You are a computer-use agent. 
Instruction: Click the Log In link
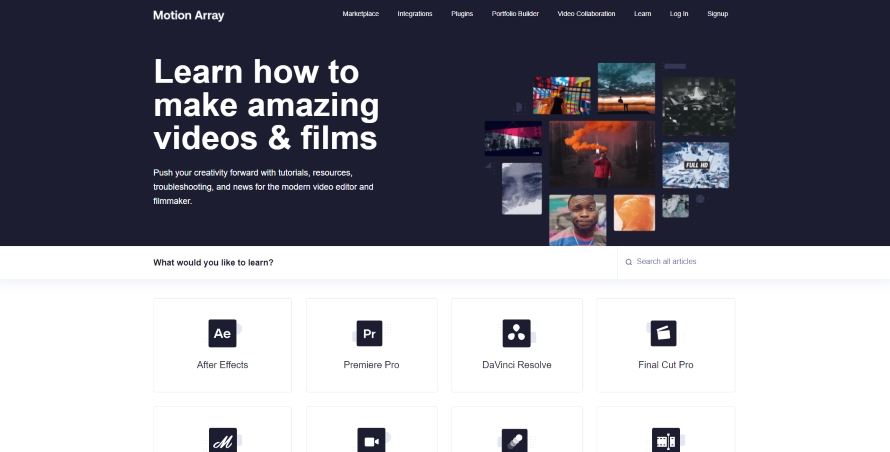pyautogui.click(x=679, y=14)
